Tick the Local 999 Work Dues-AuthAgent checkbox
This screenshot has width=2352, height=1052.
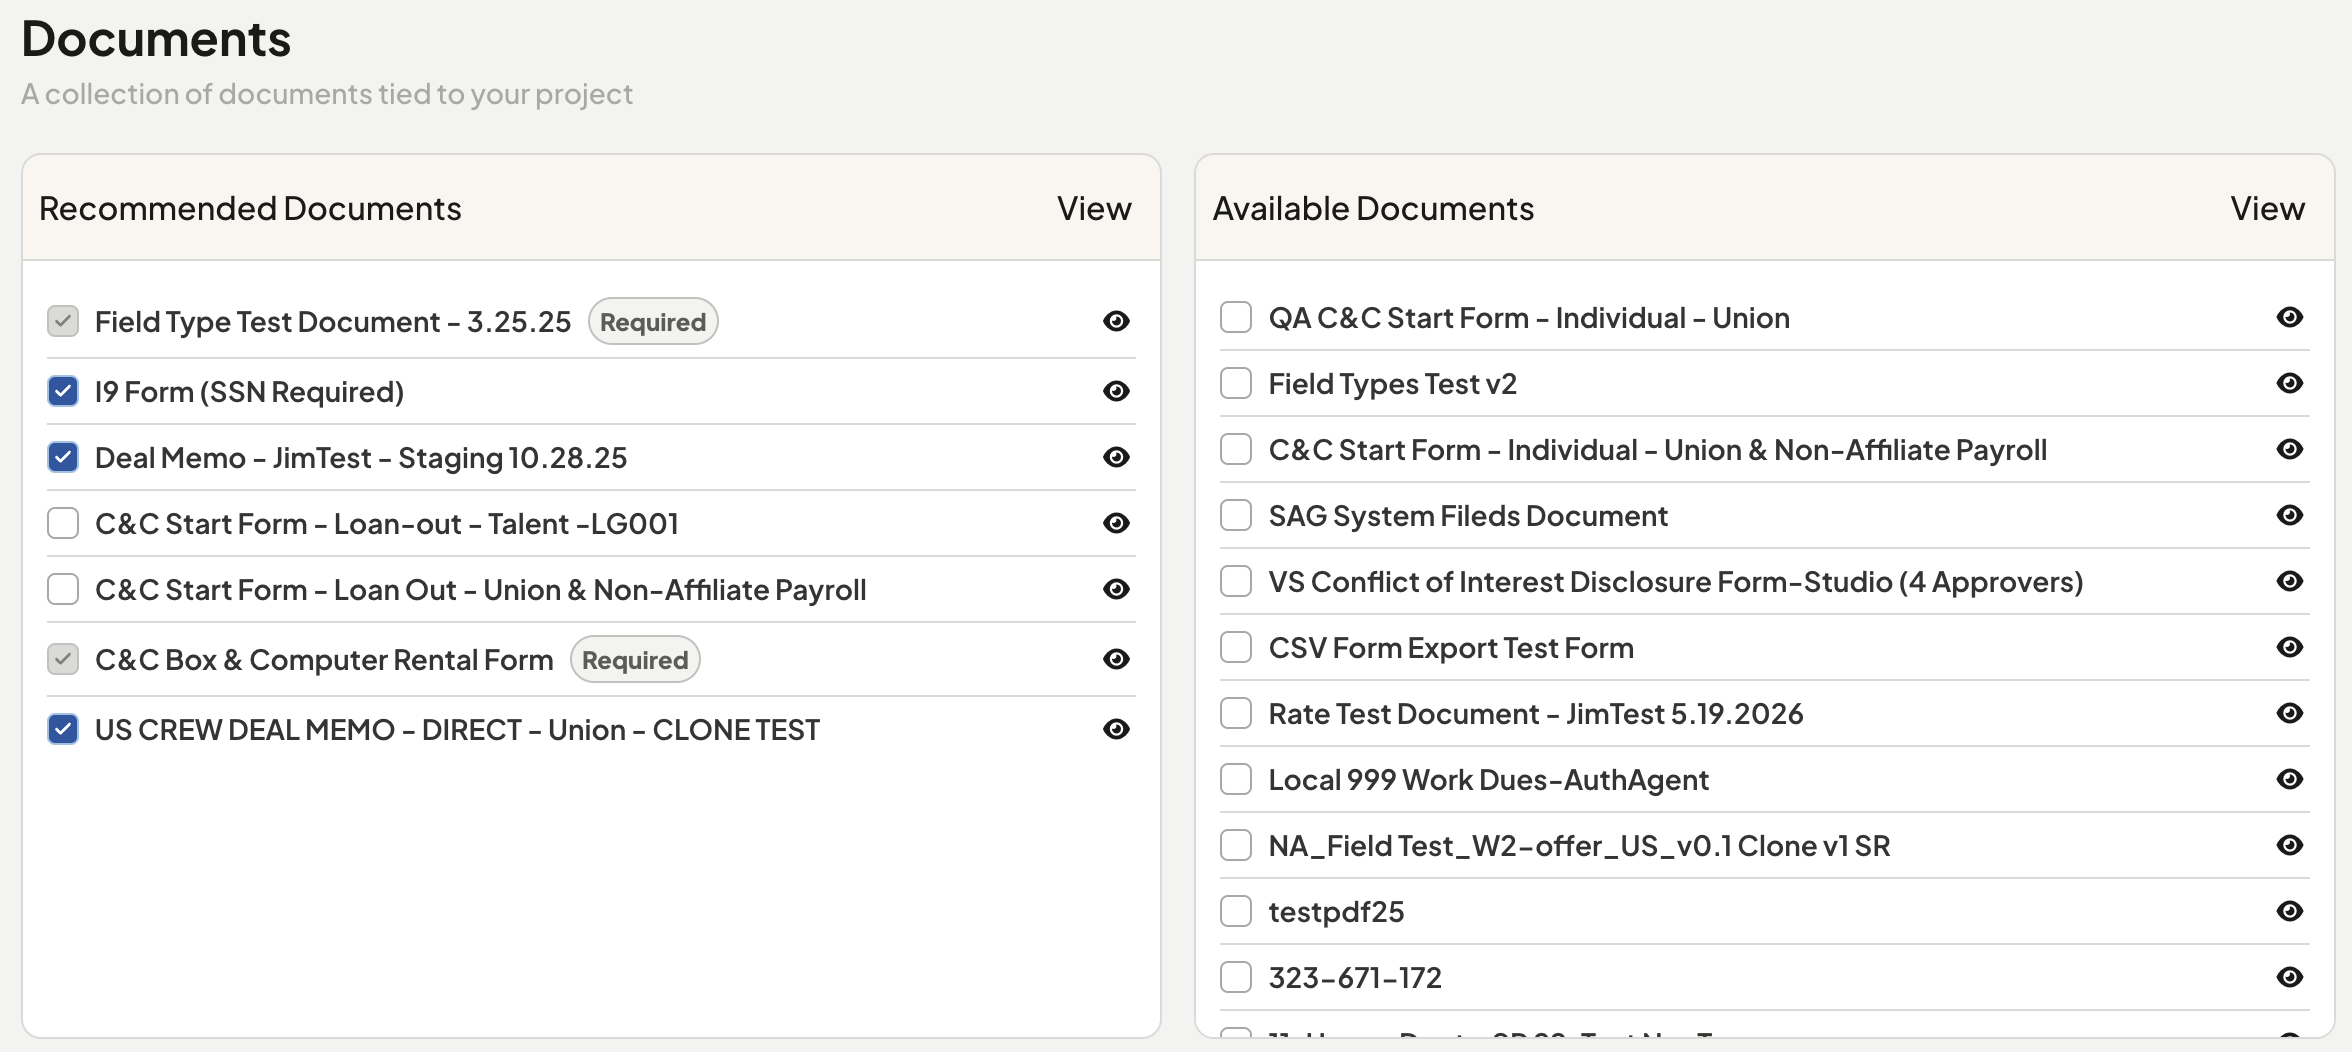1236,779
